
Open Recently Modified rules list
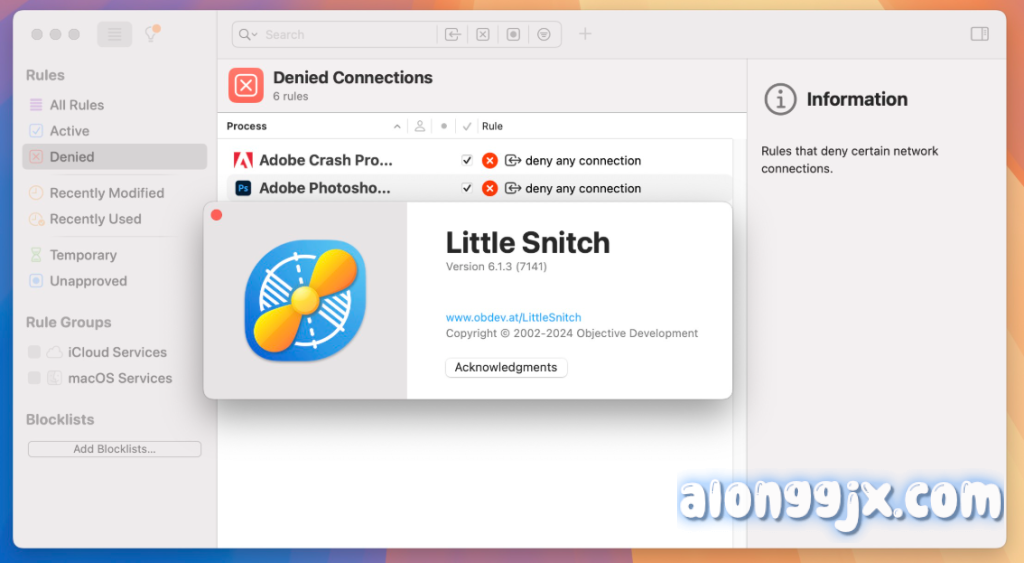pyautogui.click(x=106, y=193)
